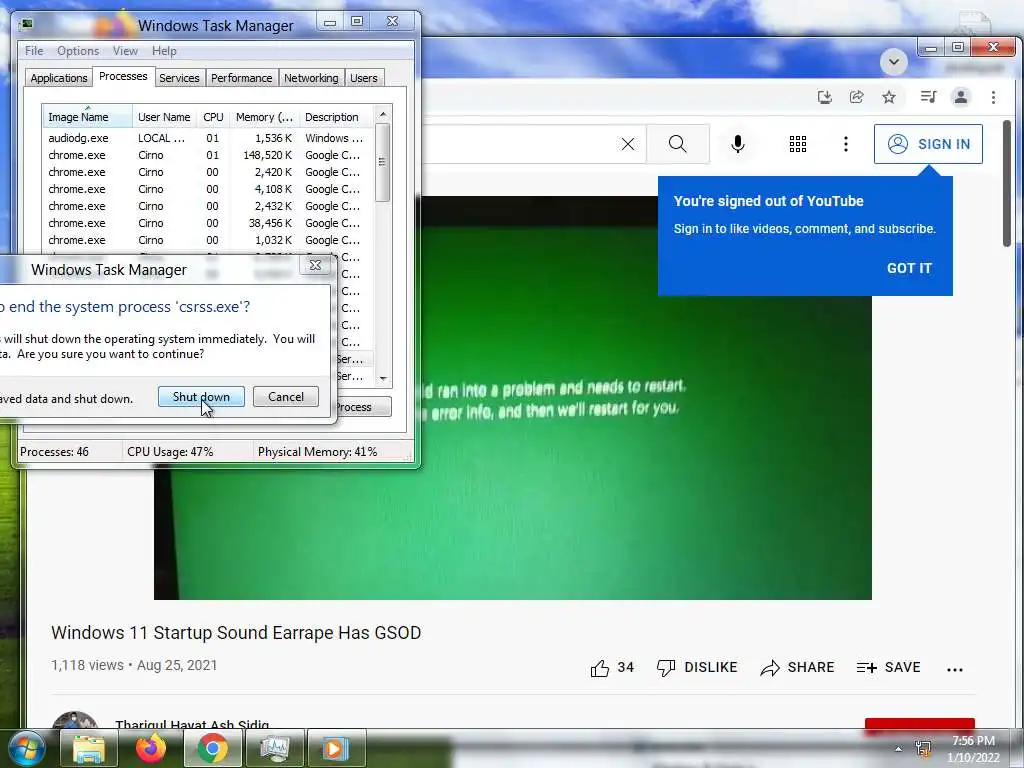The image size is (1024, 768).
Task: Open the YouTube apps grid icon
Action: 797,144
